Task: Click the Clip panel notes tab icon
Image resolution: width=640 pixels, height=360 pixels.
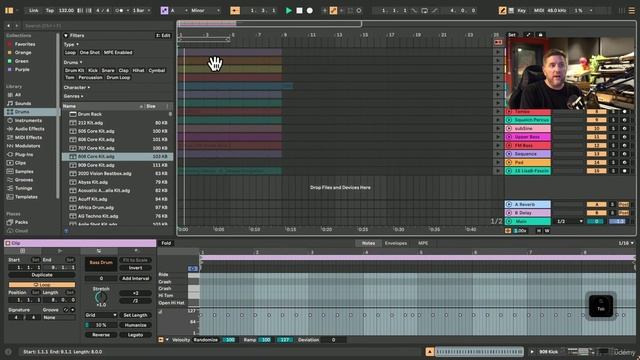Action: tap(22, 251)
